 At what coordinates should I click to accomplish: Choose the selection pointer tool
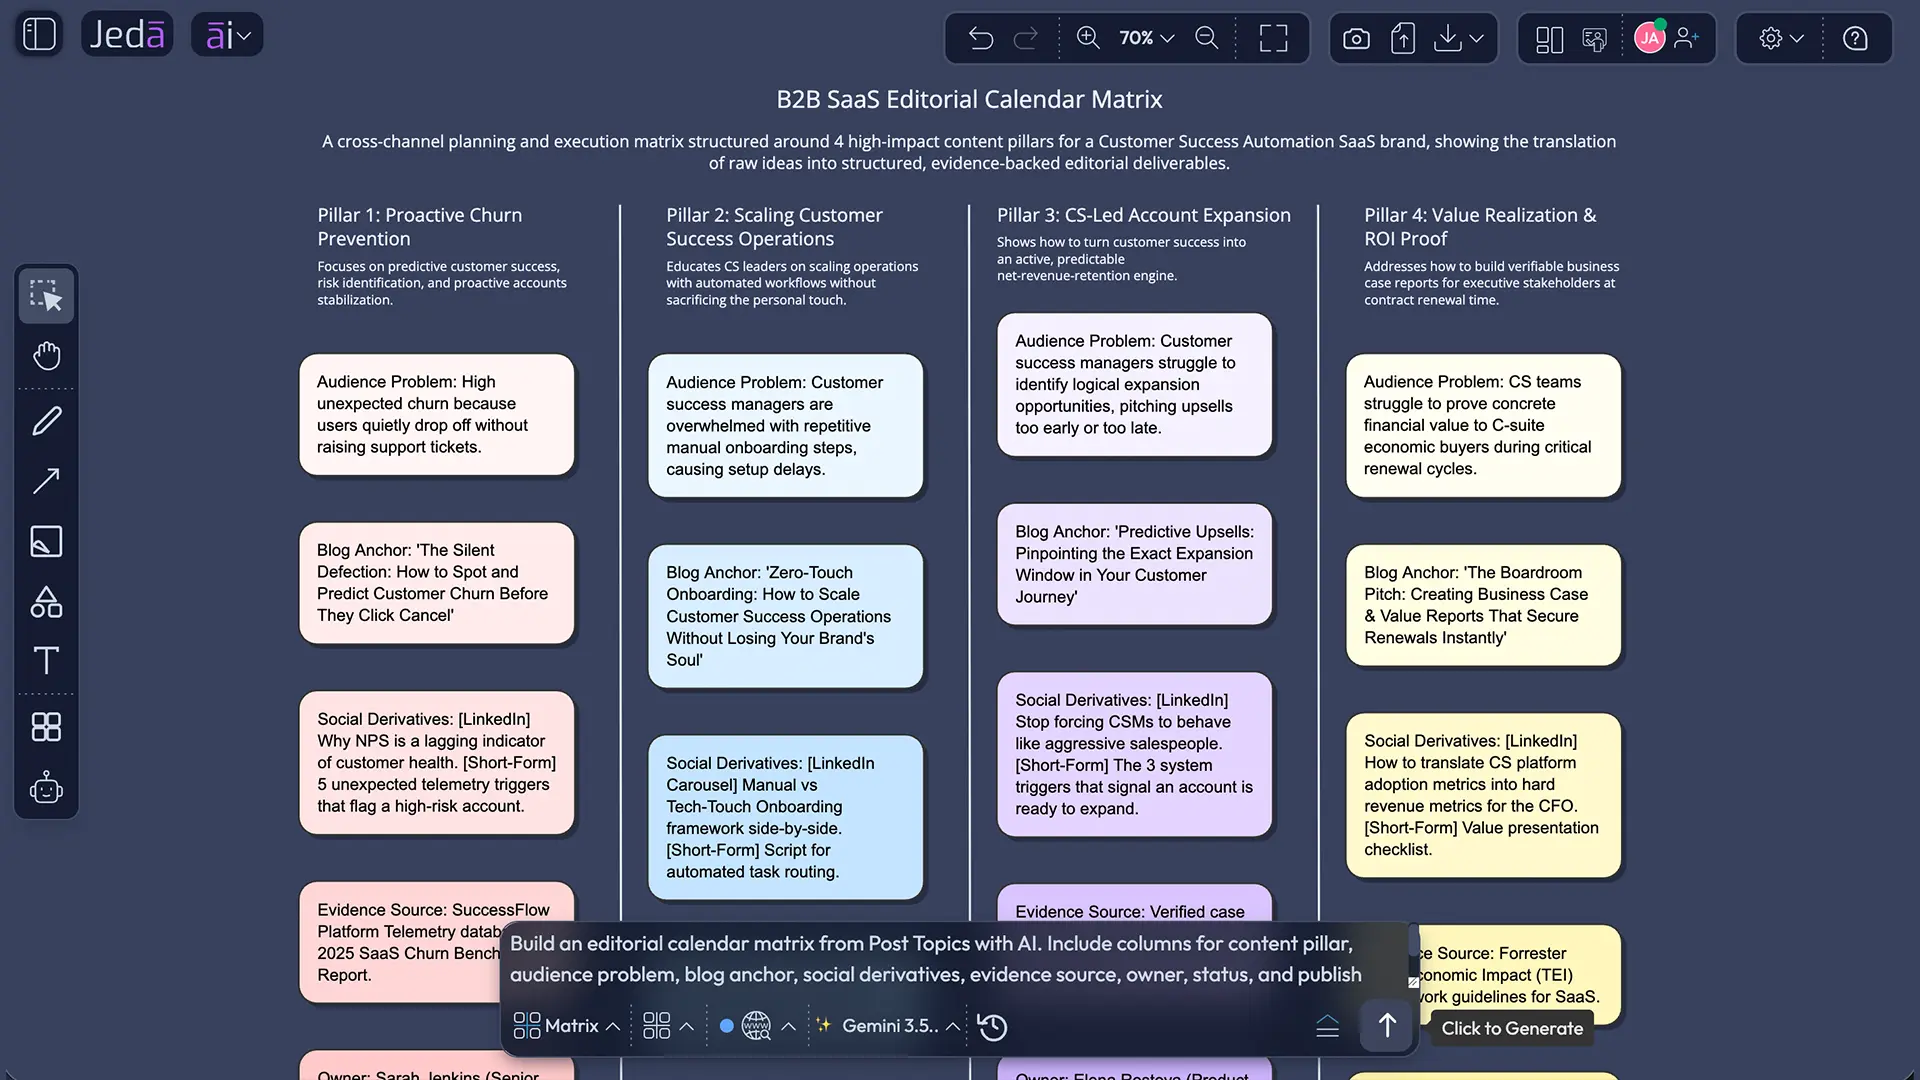point(46,296)
